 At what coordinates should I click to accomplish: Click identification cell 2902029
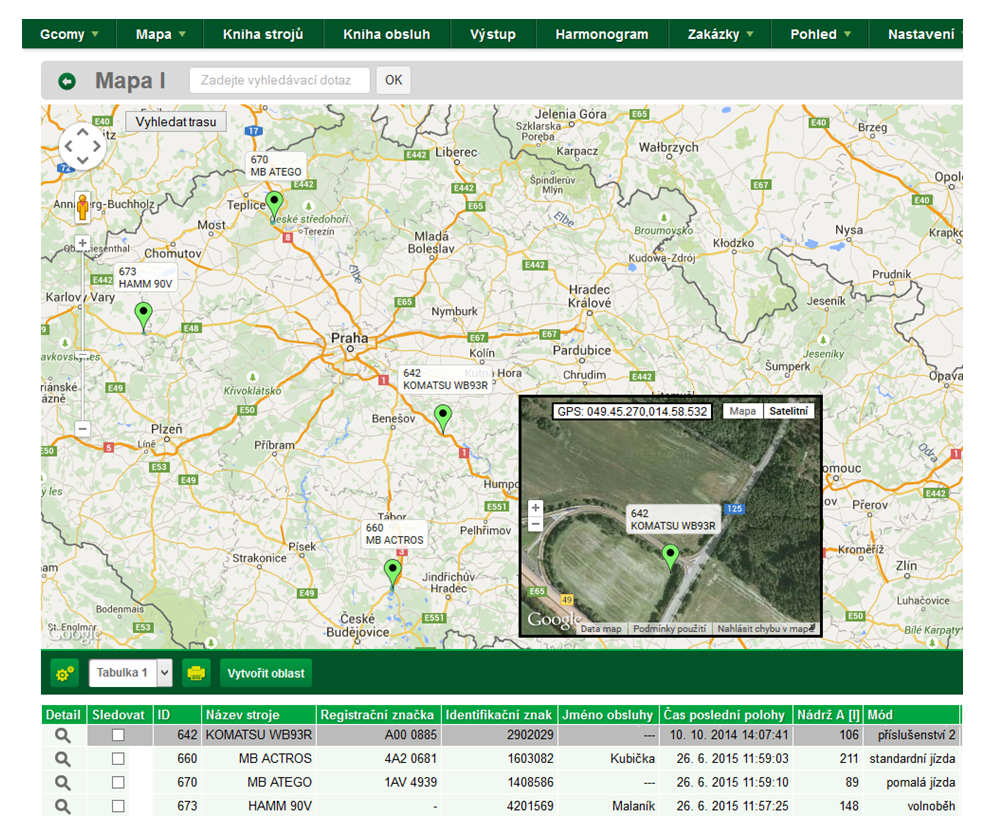(498, 735)
